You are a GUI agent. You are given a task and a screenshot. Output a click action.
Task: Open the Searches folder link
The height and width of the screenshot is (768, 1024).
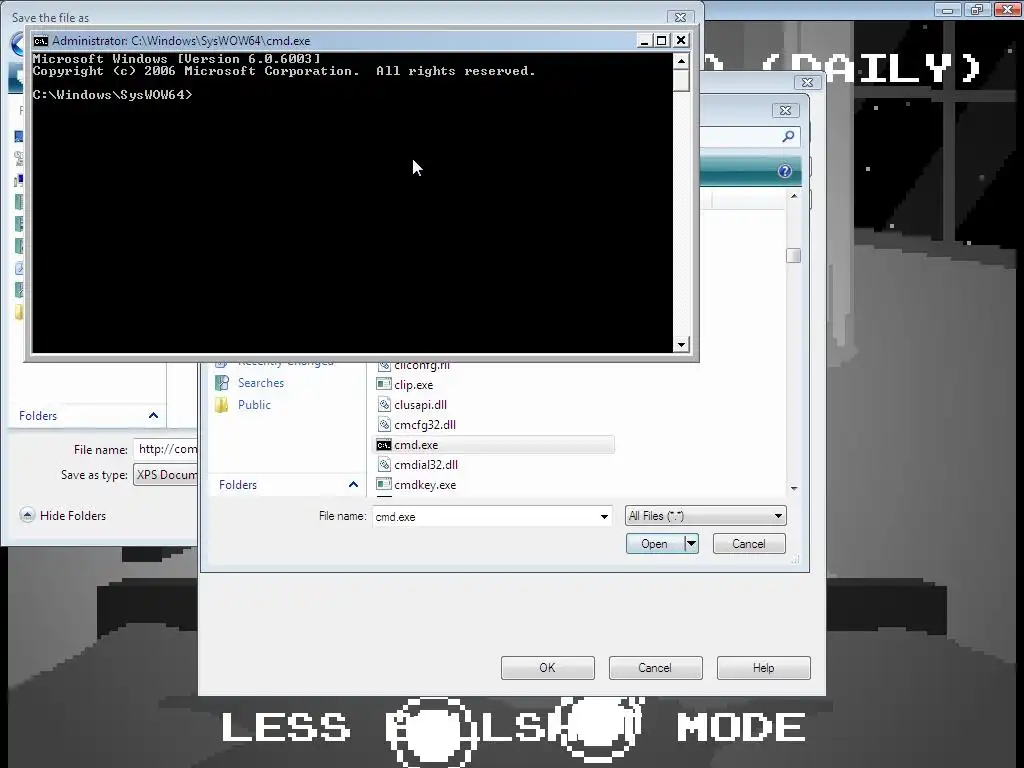click(x=261, y=383)
